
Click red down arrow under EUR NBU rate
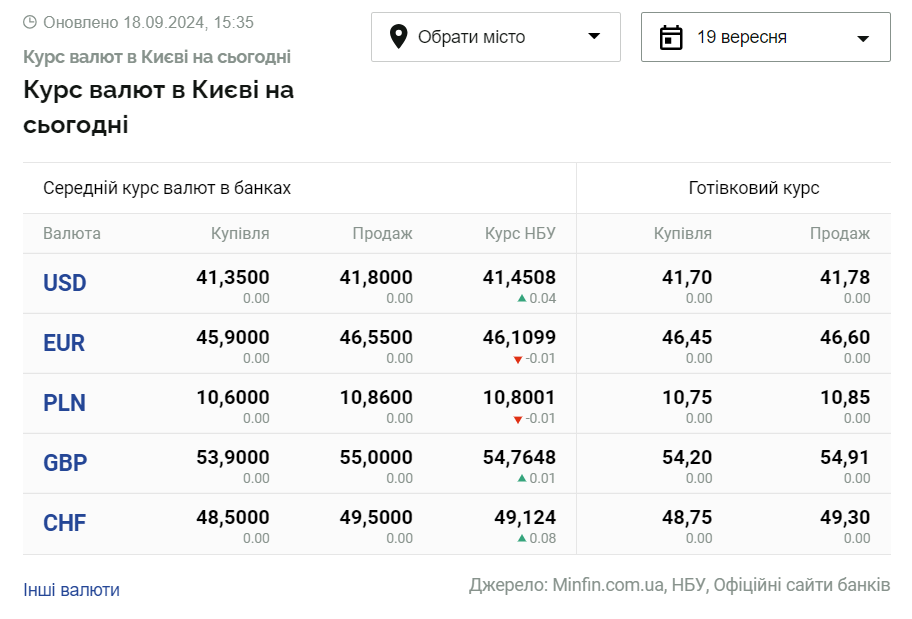517,359
